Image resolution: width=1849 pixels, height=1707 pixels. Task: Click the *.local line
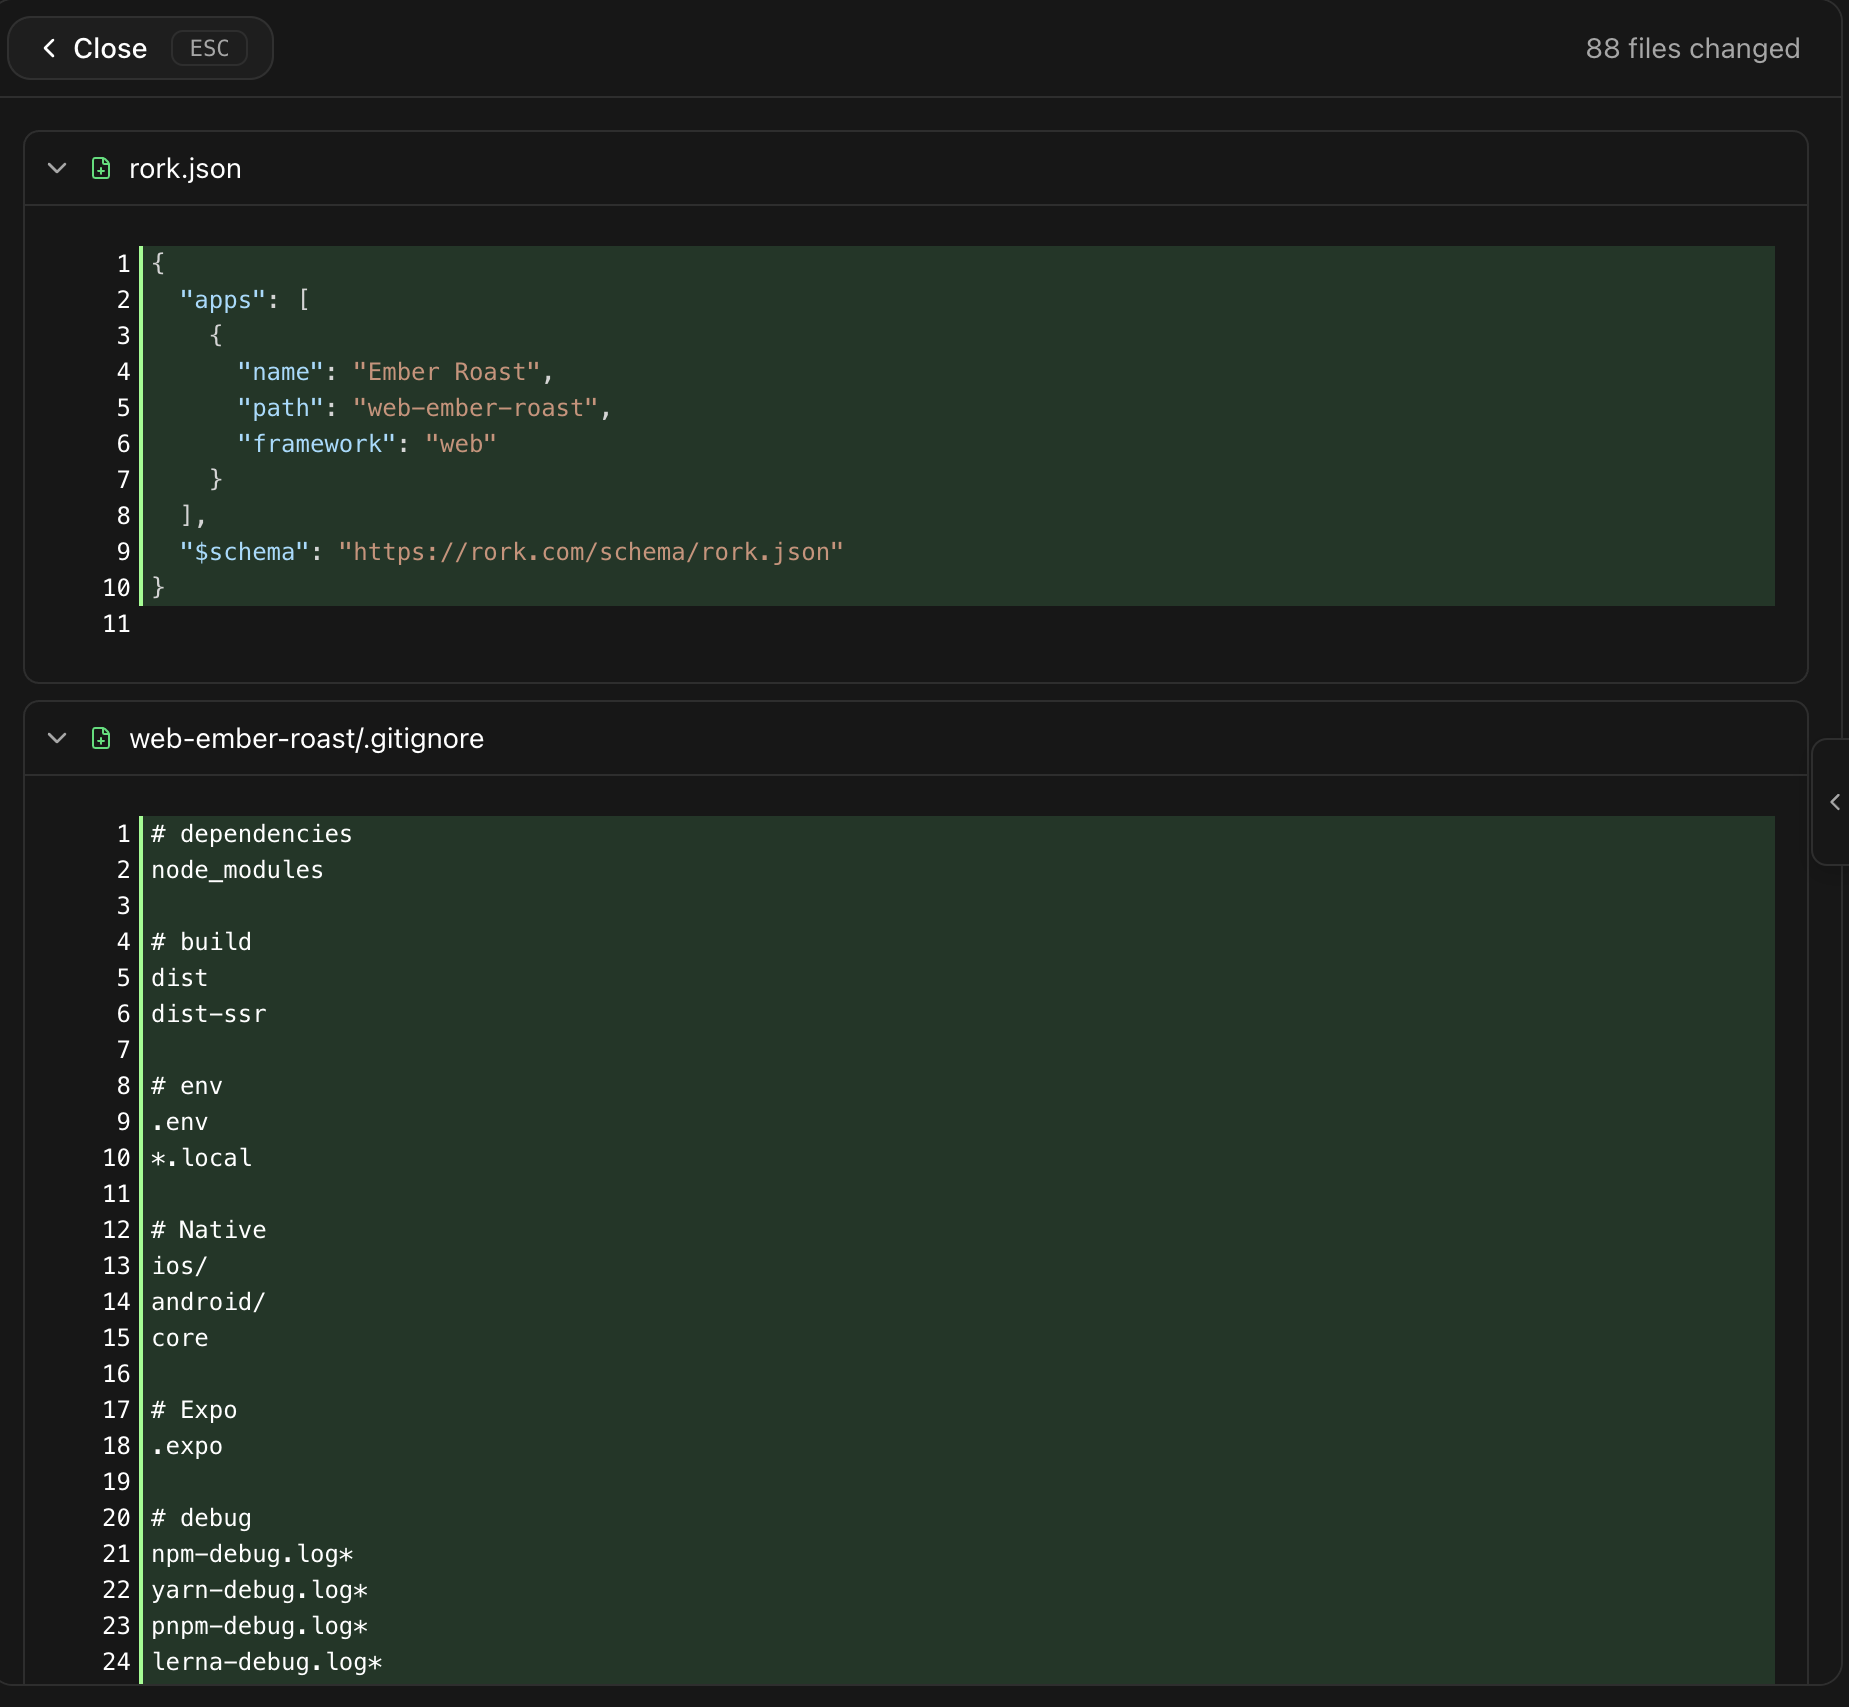click(x=958, y=1158)
